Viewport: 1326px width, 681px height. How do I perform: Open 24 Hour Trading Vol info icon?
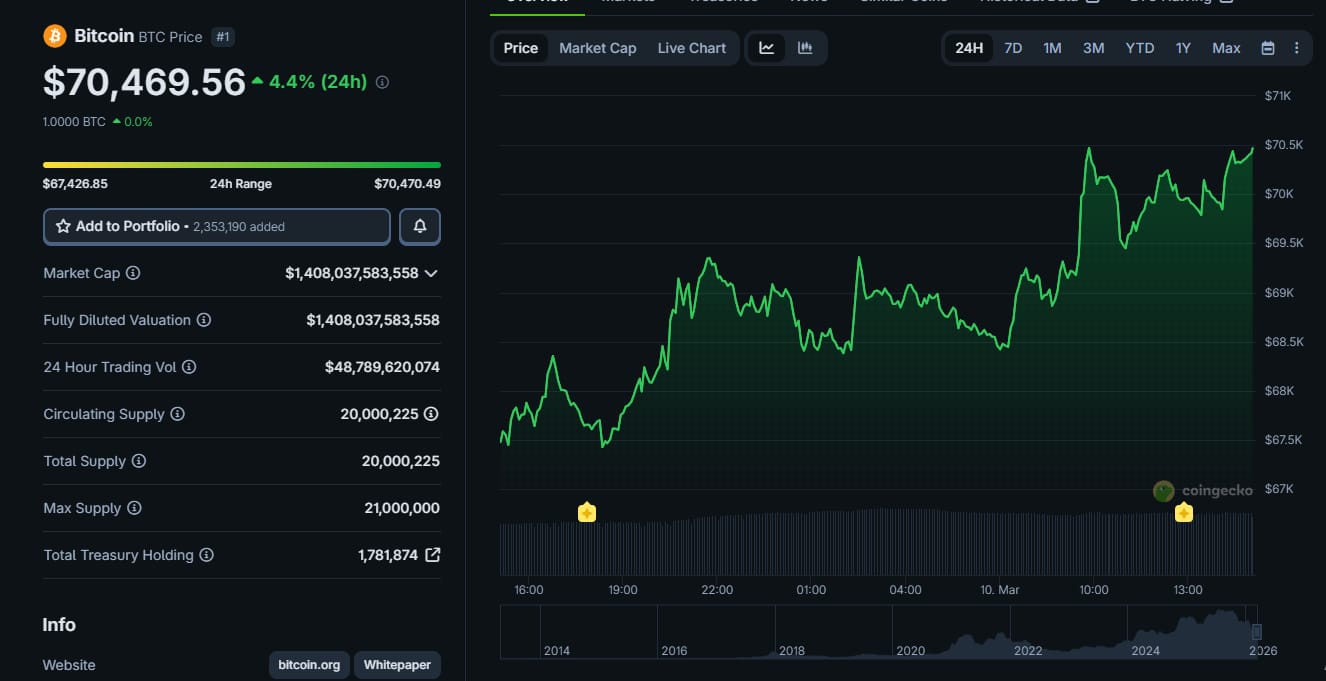189,367
